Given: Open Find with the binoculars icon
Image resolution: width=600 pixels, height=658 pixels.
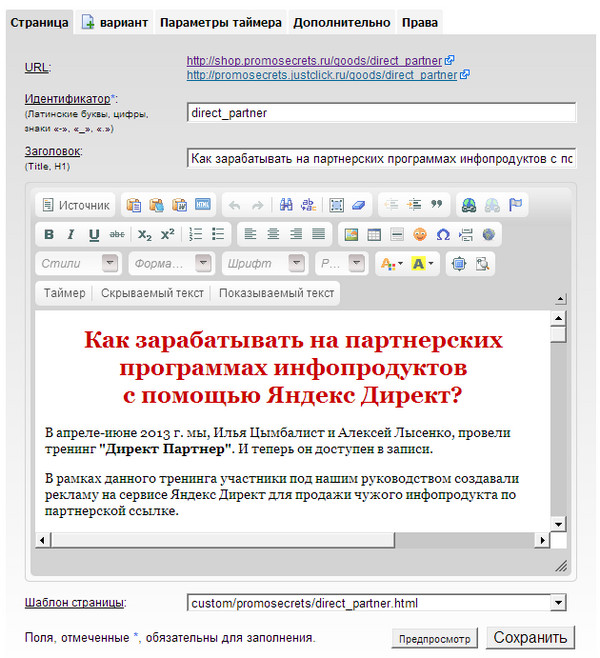Looking at the screenshot, I should click(x=286, y=205).
